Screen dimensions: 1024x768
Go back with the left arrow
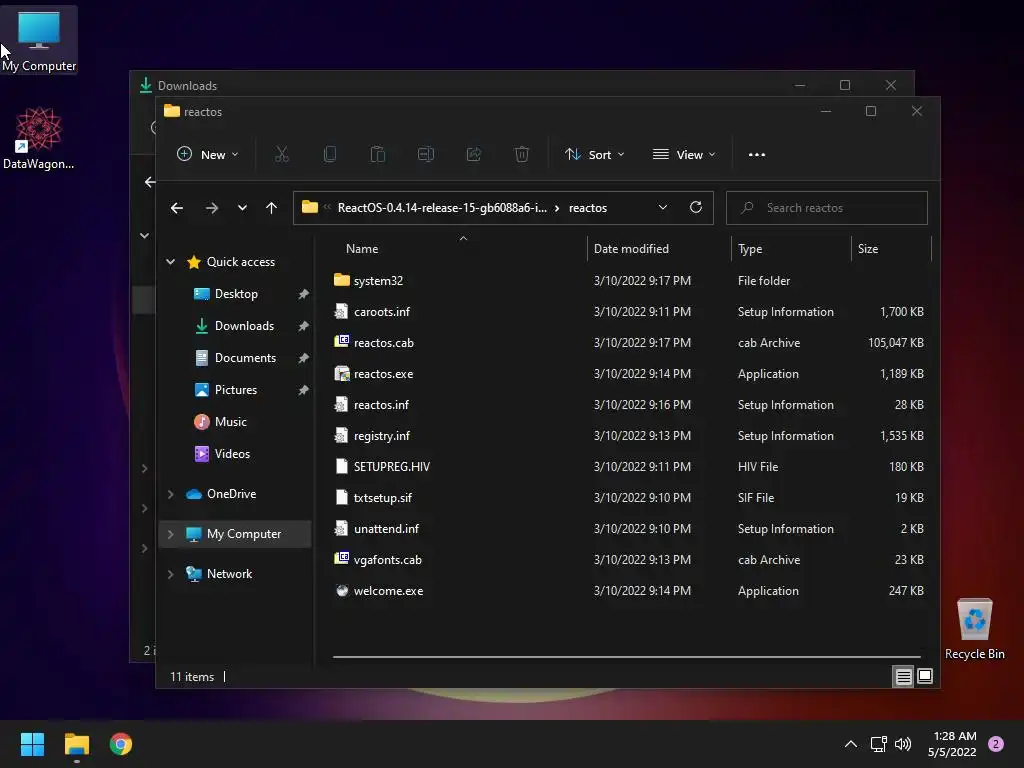point(176,208)
